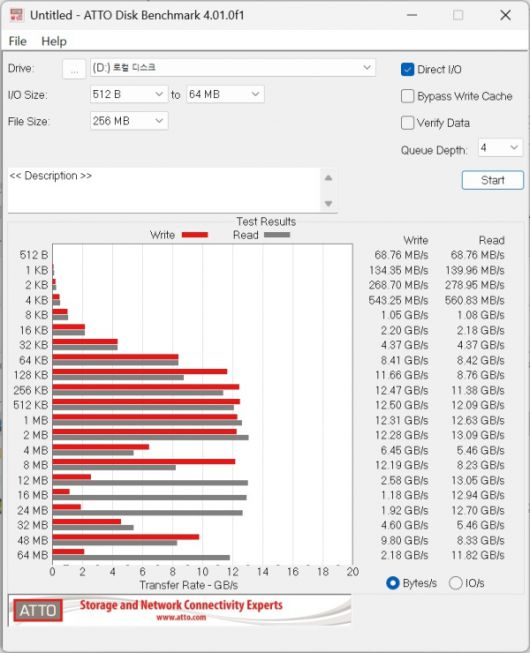Click the 64 MB read value 11.82 GB/s

point(478,555)
